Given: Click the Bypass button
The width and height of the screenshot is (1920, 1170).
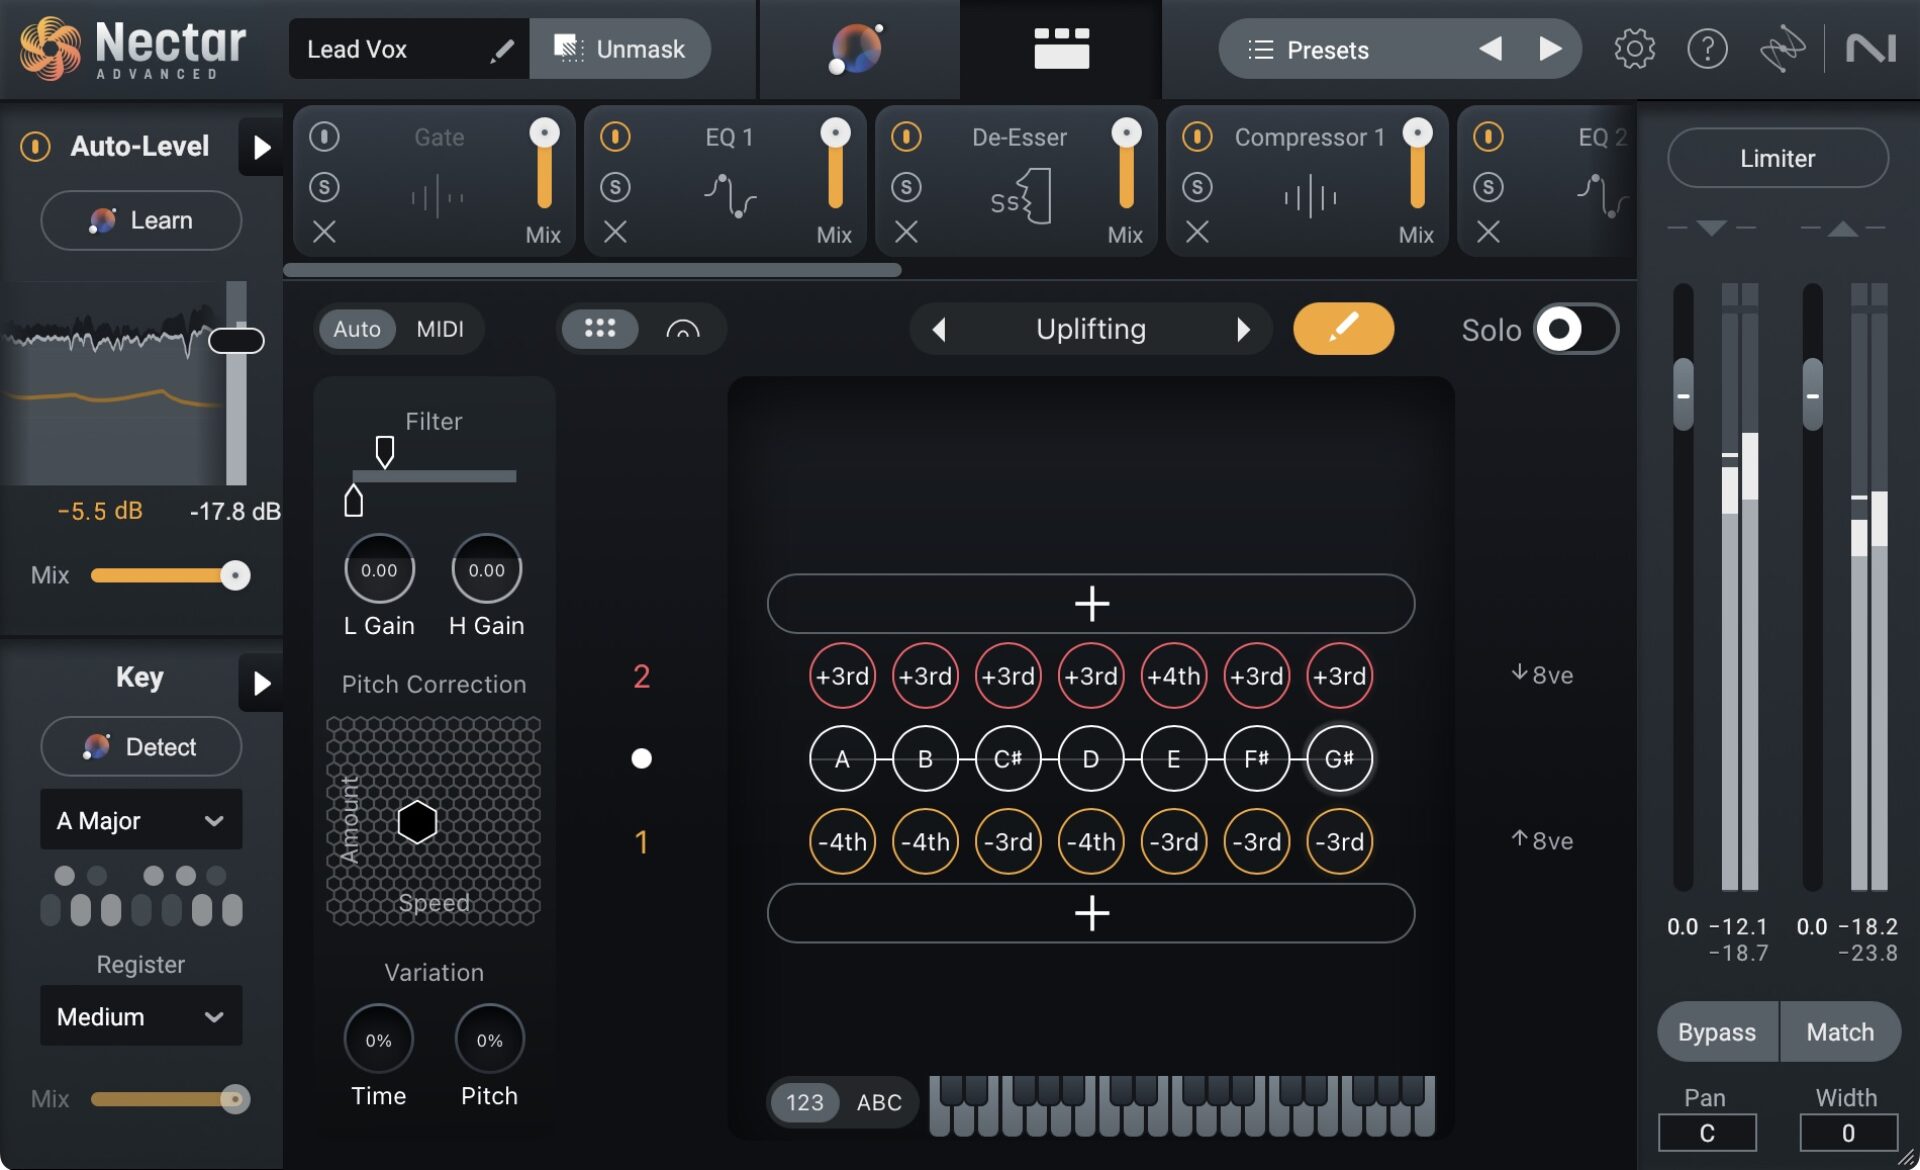Looking at the screenshot, I should click(1716, 1031).
